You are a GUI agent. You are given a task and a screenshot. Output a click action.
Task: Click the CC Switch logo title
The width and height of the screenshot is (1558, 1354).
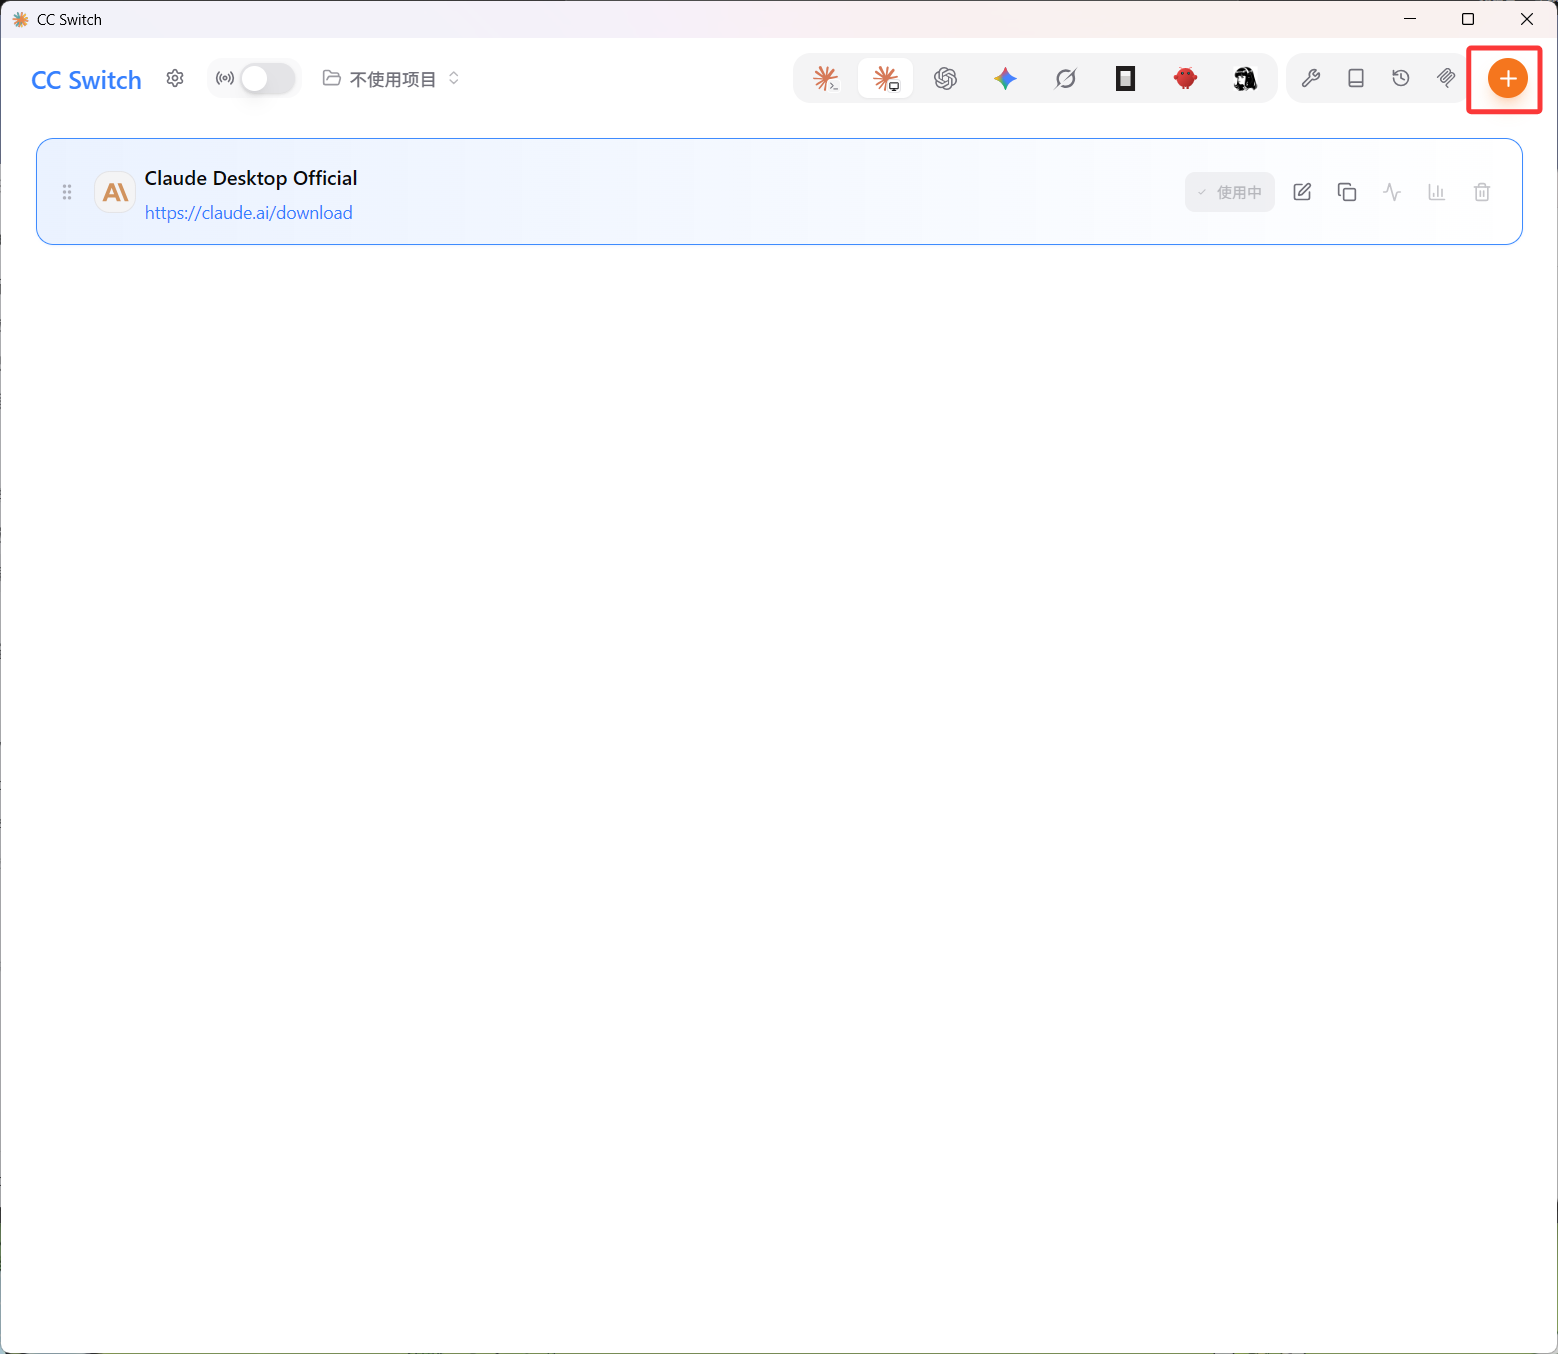[86, 80]
